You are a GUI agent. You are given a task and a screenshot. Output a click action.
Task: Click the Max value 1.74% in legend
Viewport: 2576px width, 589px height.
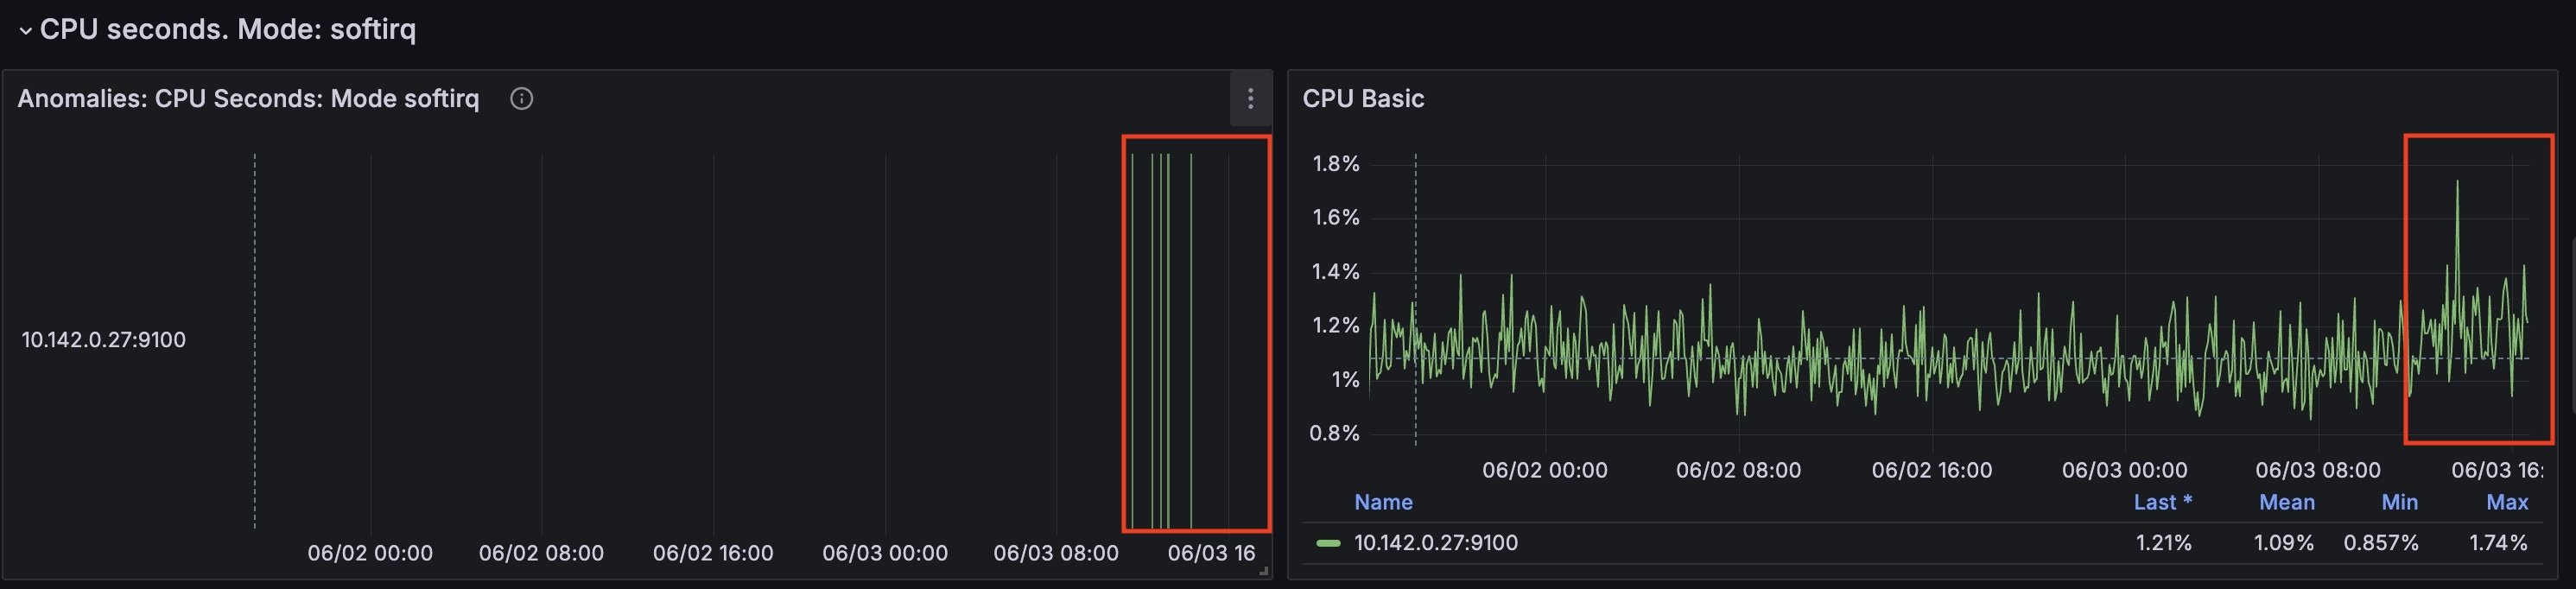2498,543
